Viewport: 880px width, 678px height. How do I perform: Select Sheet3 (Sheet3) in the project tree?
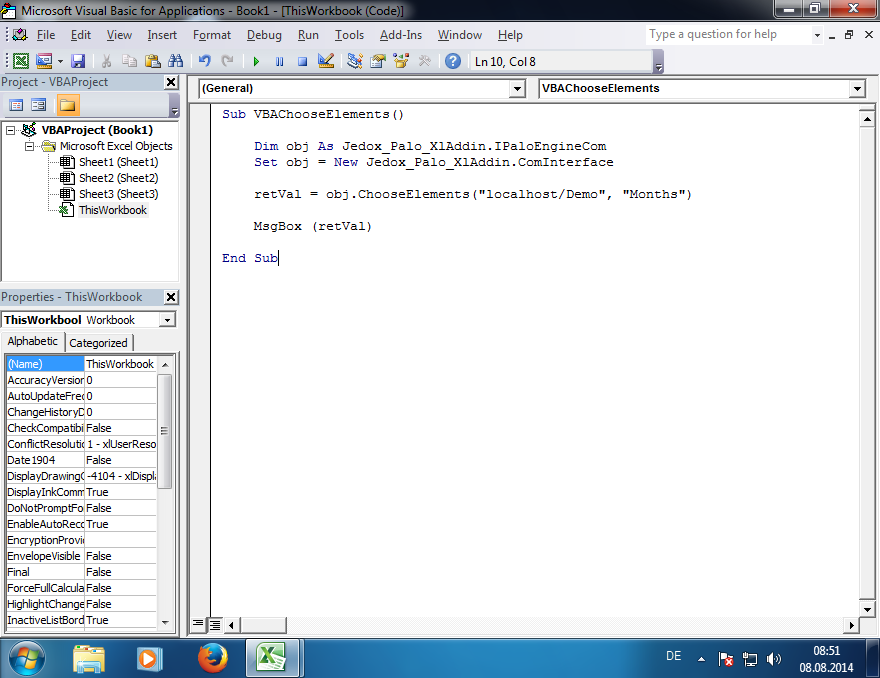click(x=118, y=194)
